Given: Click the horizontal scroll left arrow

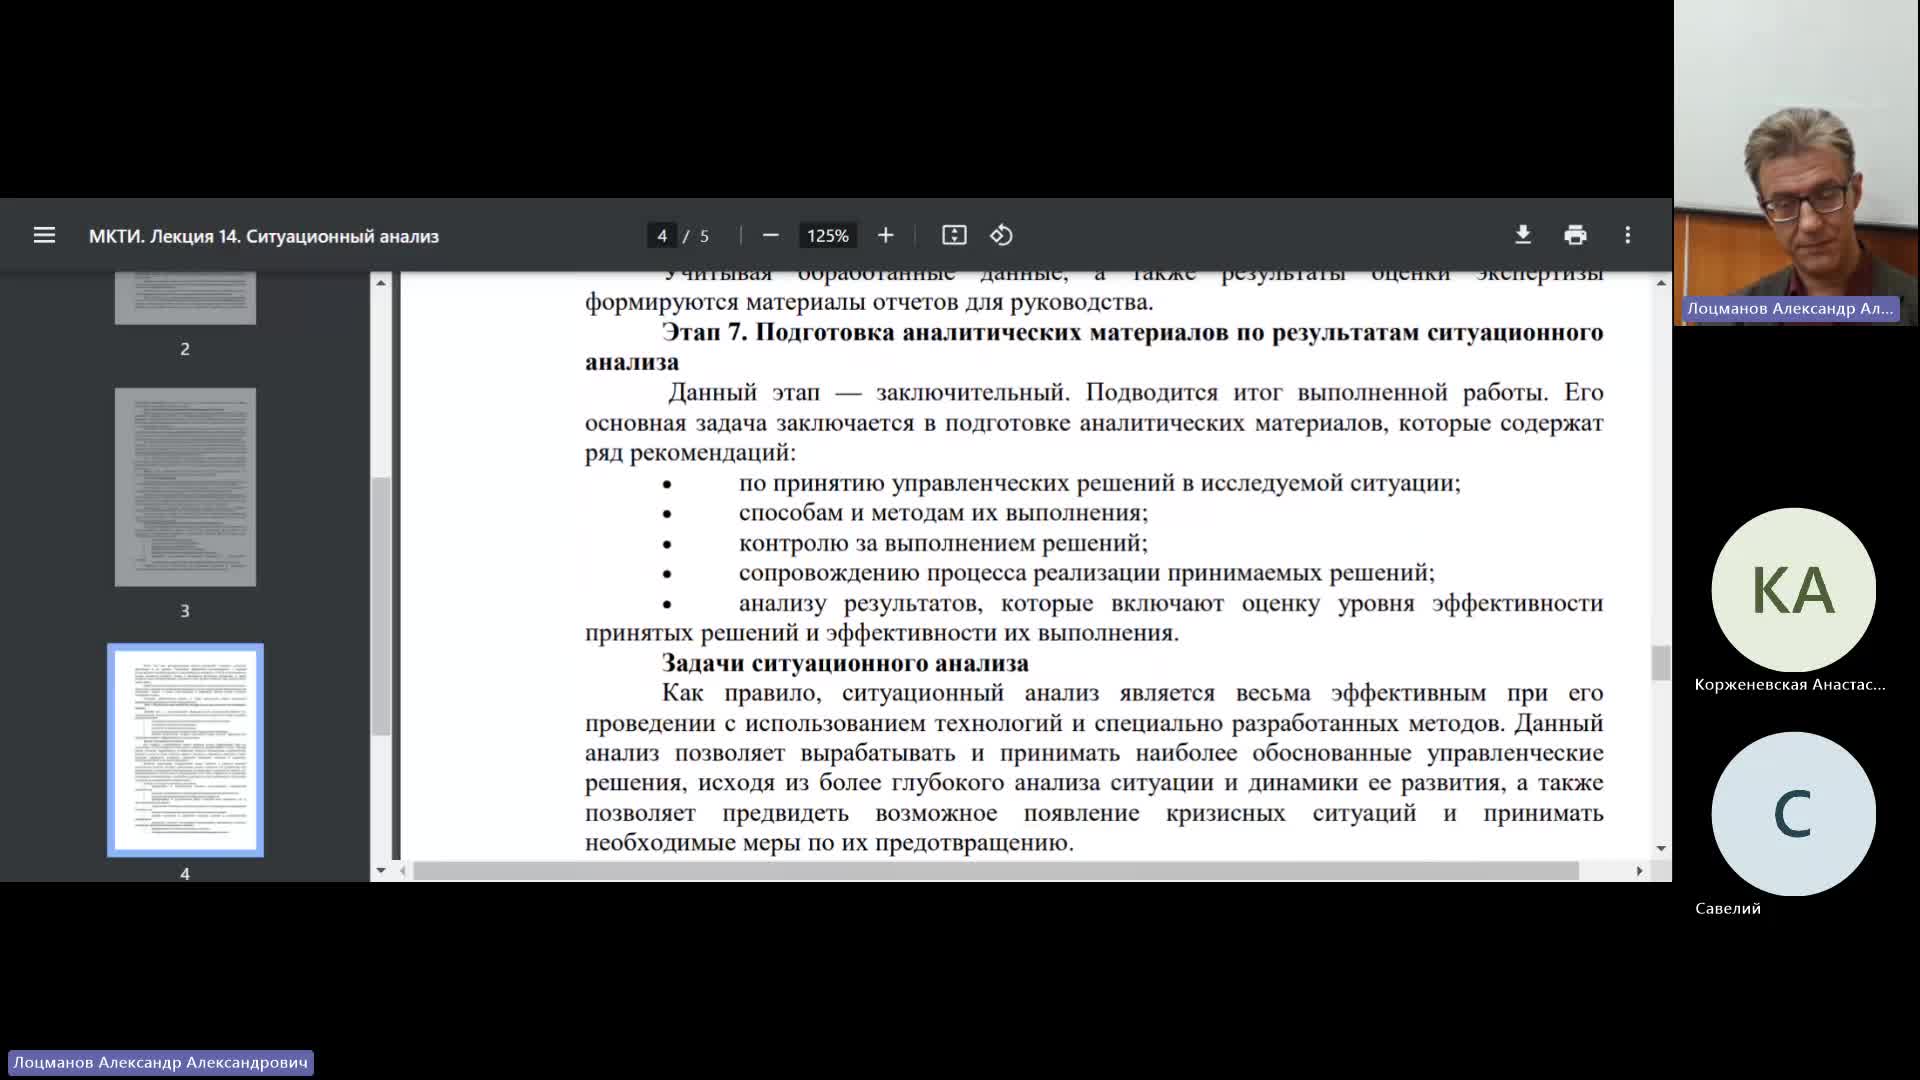Looking at the screenshot, I should click(403, 871).
